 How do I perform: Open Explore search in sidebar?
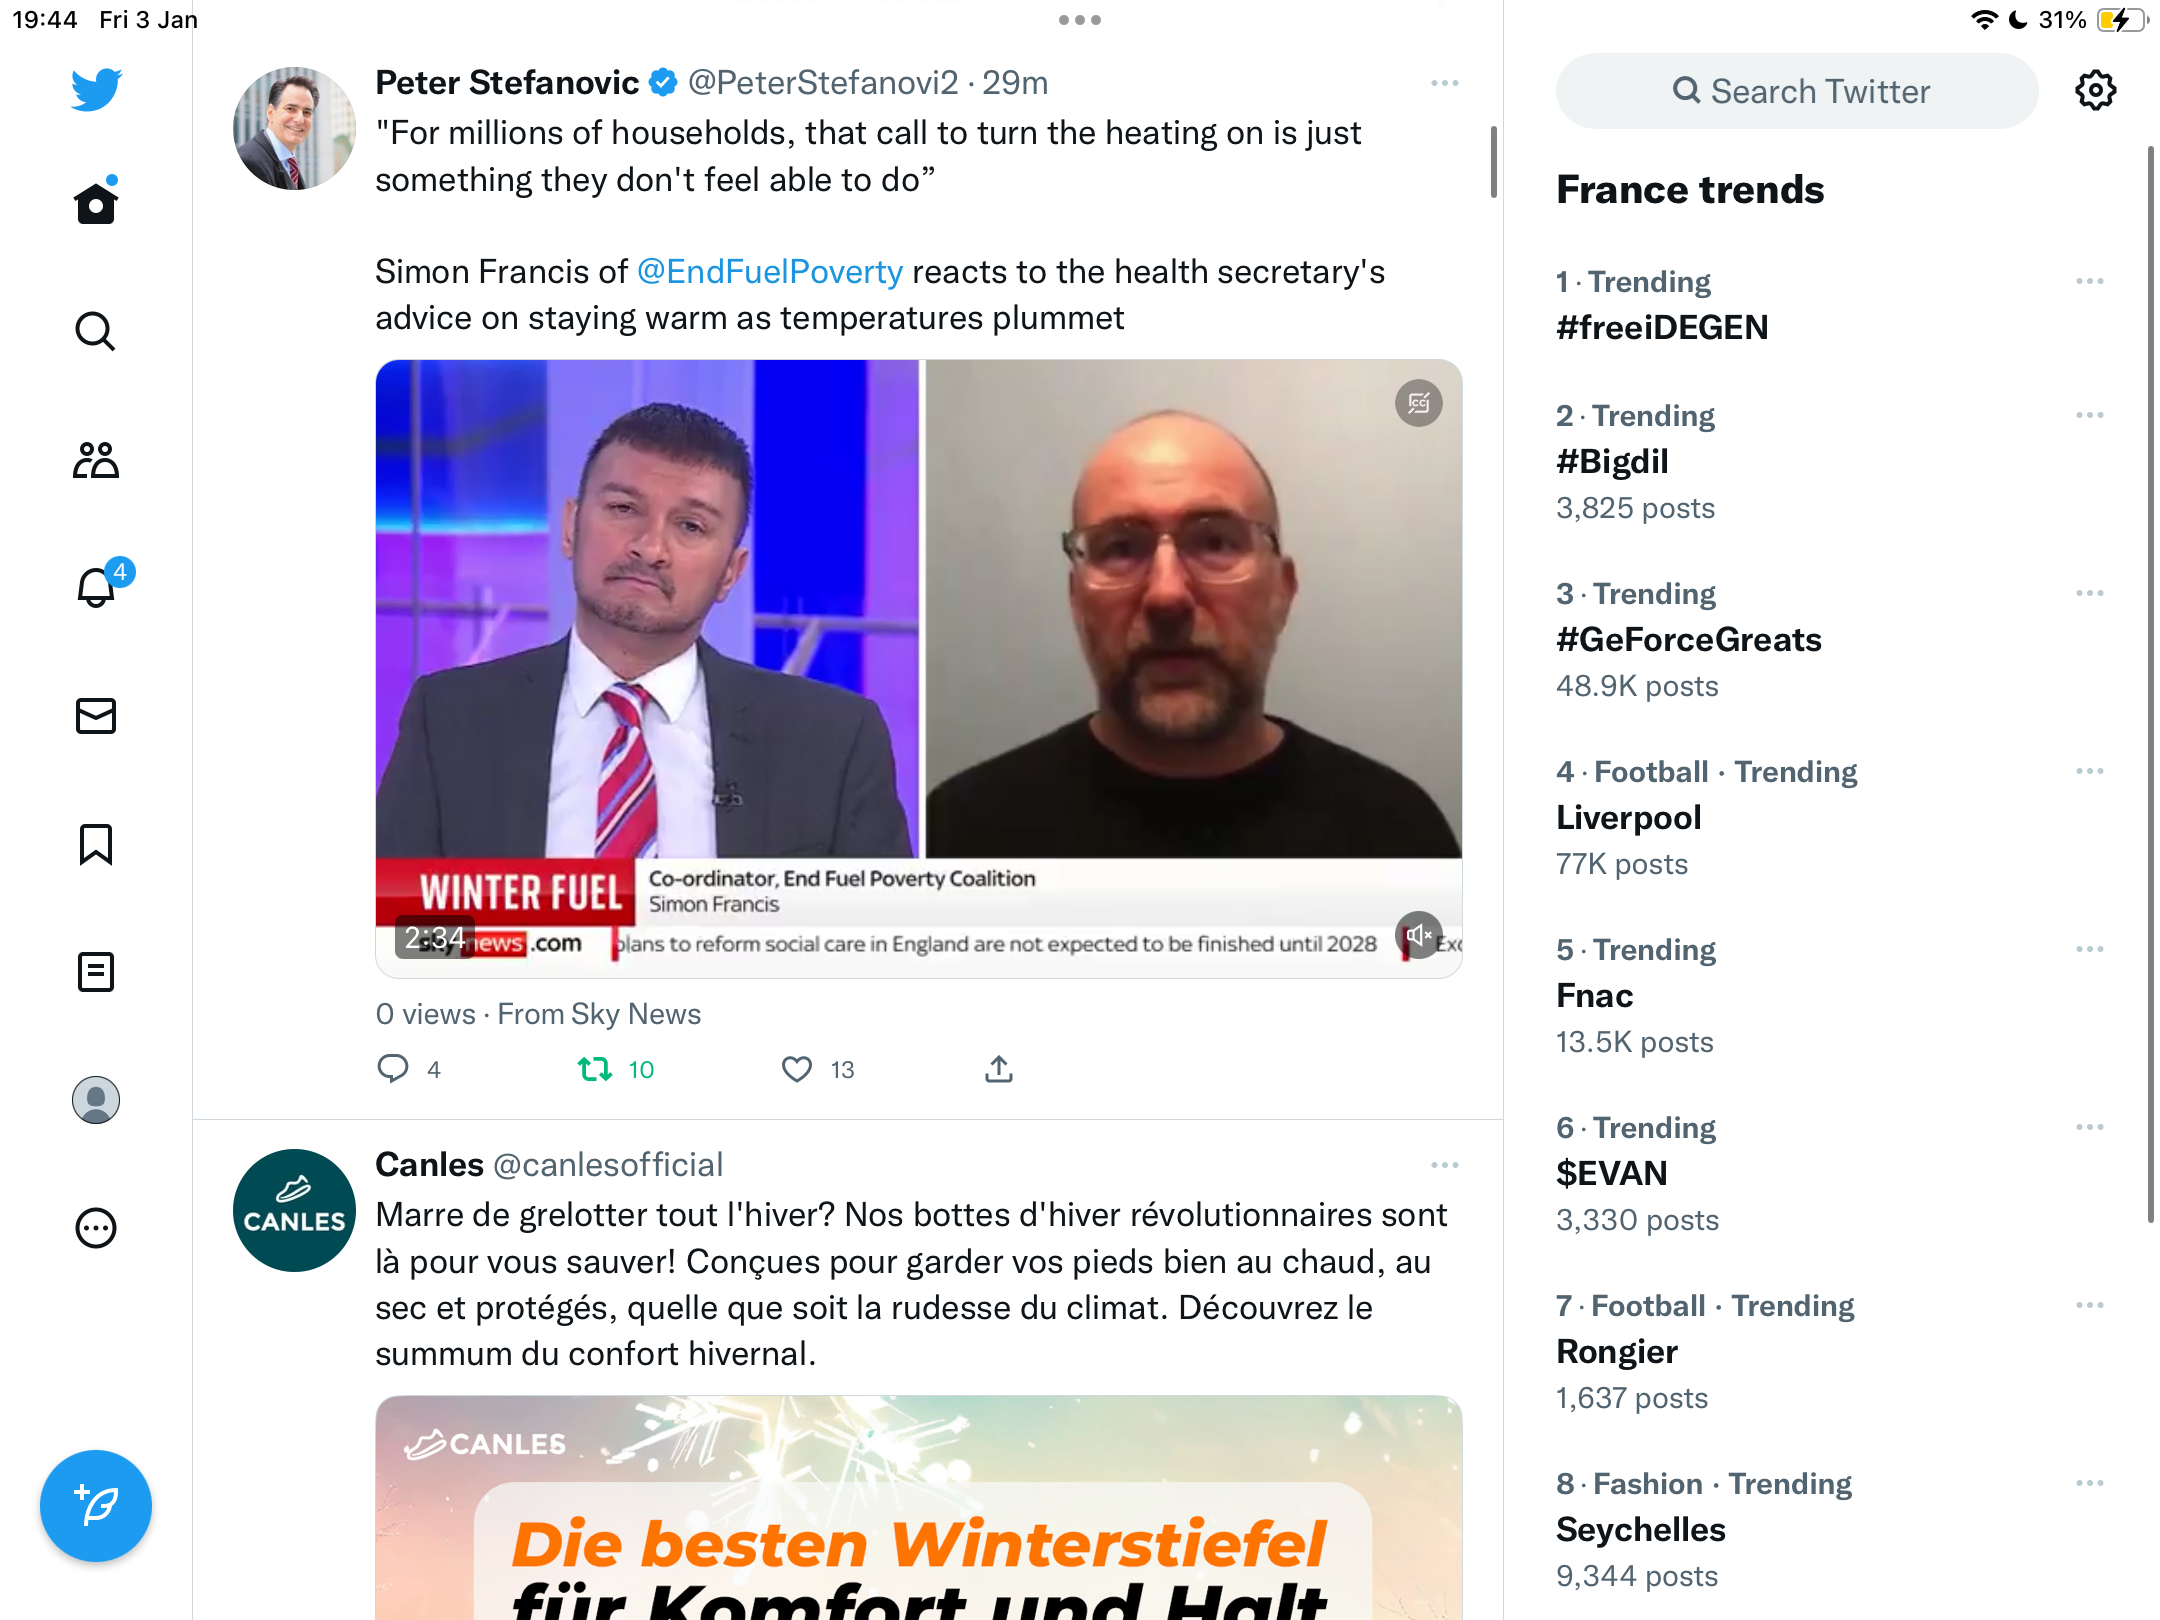click(96, 331)
